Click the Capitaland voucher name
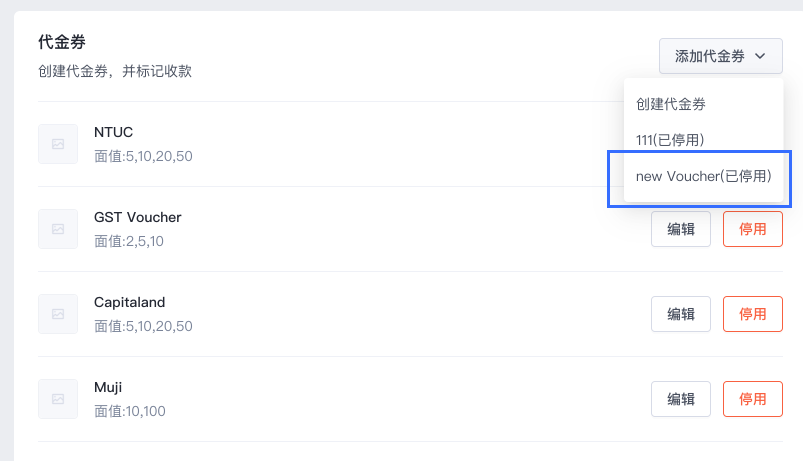803x461 pixels. (129, 302)
